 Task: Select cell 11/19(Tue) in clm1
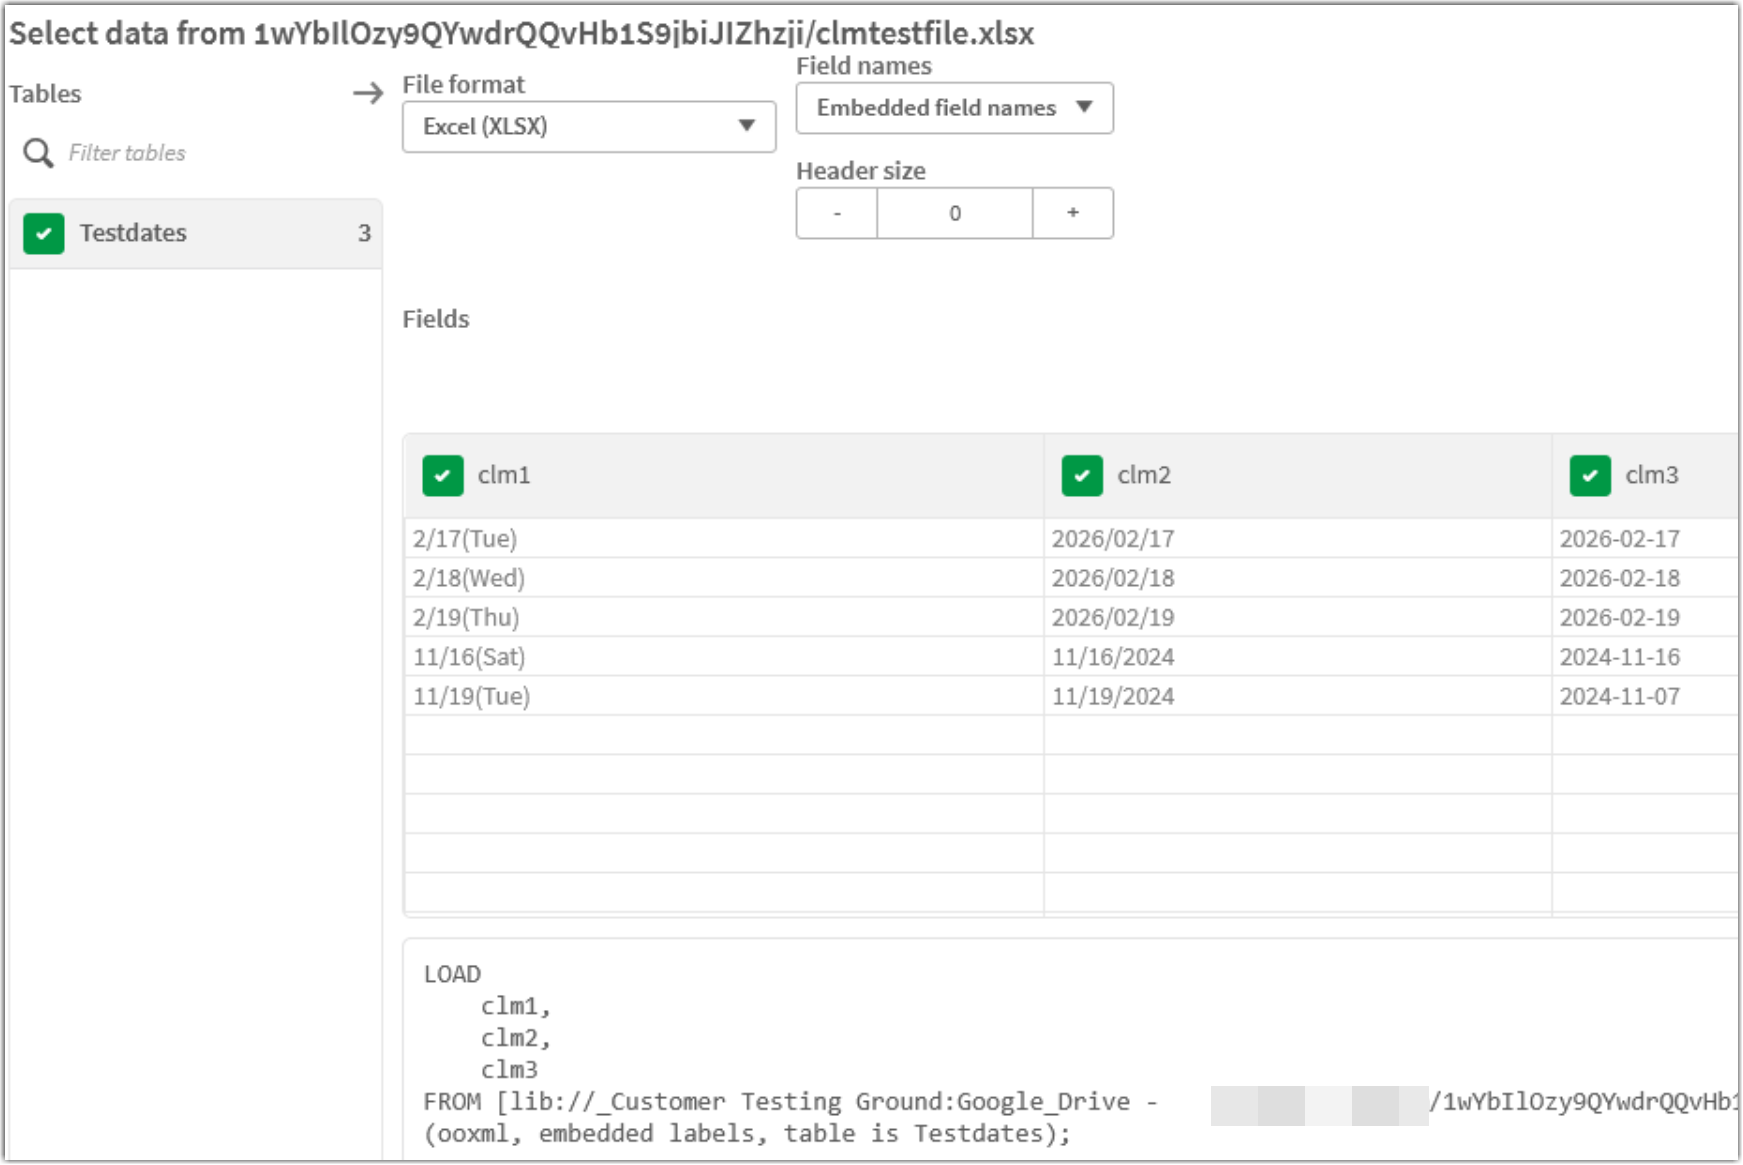(x=724, y=696)
